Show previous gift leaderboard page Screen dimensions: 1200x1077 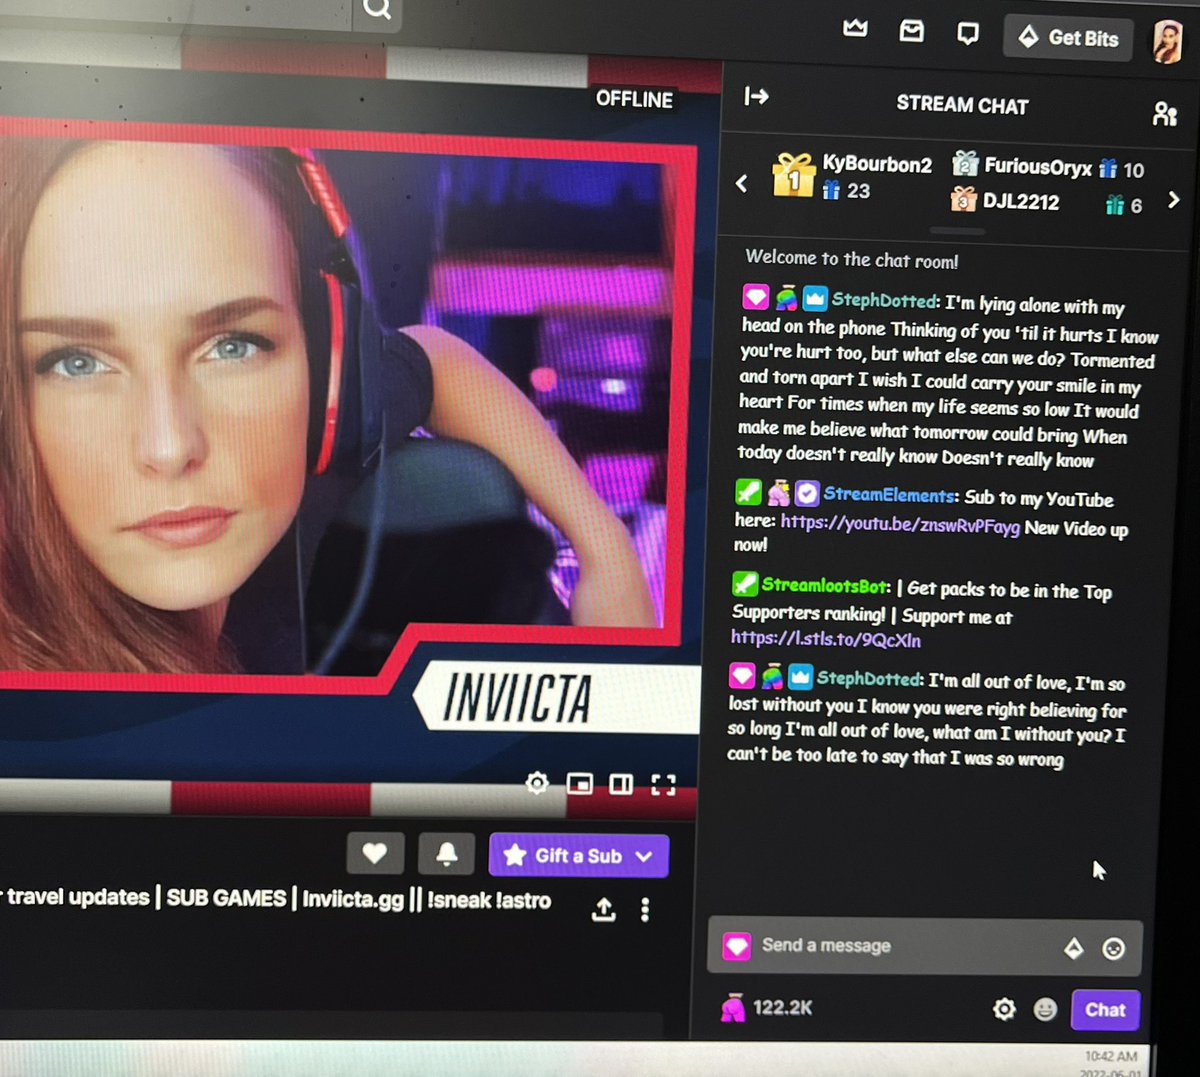tap(742, 184)
